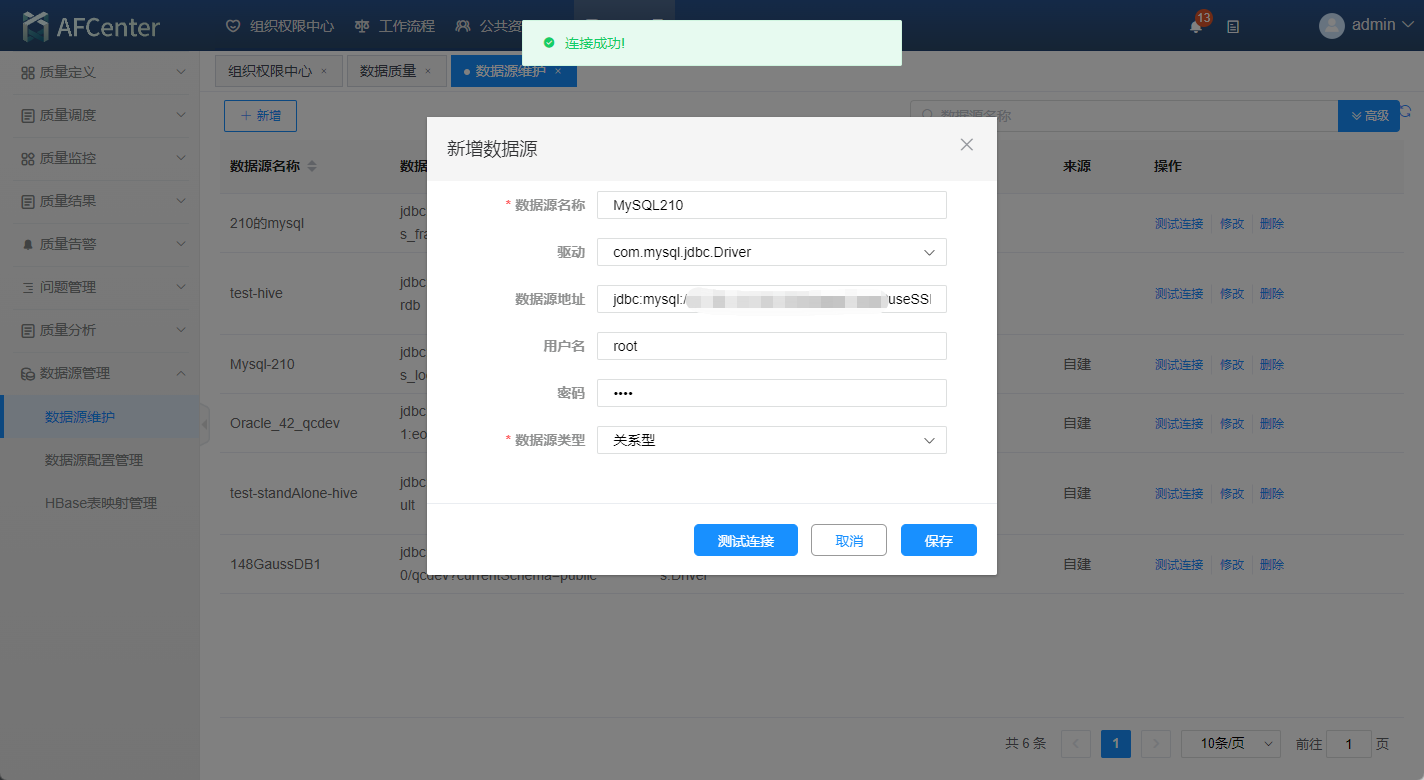
Task: Click the 删除 link for Oracle_42_qcdev
Action: click(x=1271, y=423)
